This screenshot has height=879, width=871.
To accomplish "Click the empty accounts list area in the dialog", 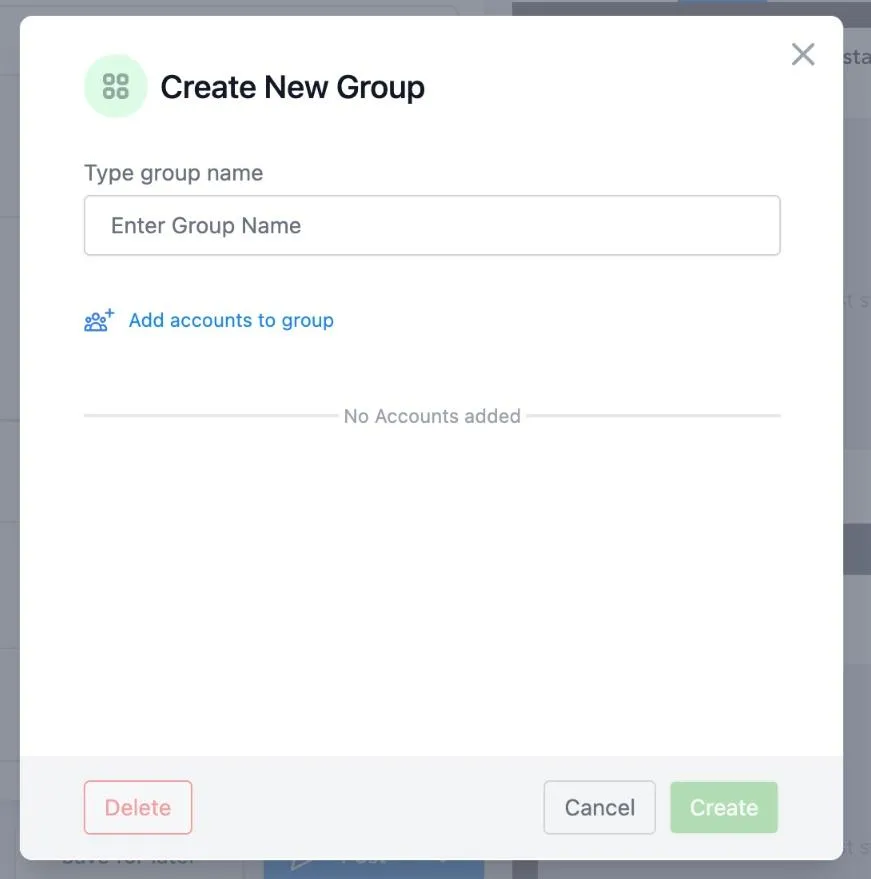I will point(432,589).
